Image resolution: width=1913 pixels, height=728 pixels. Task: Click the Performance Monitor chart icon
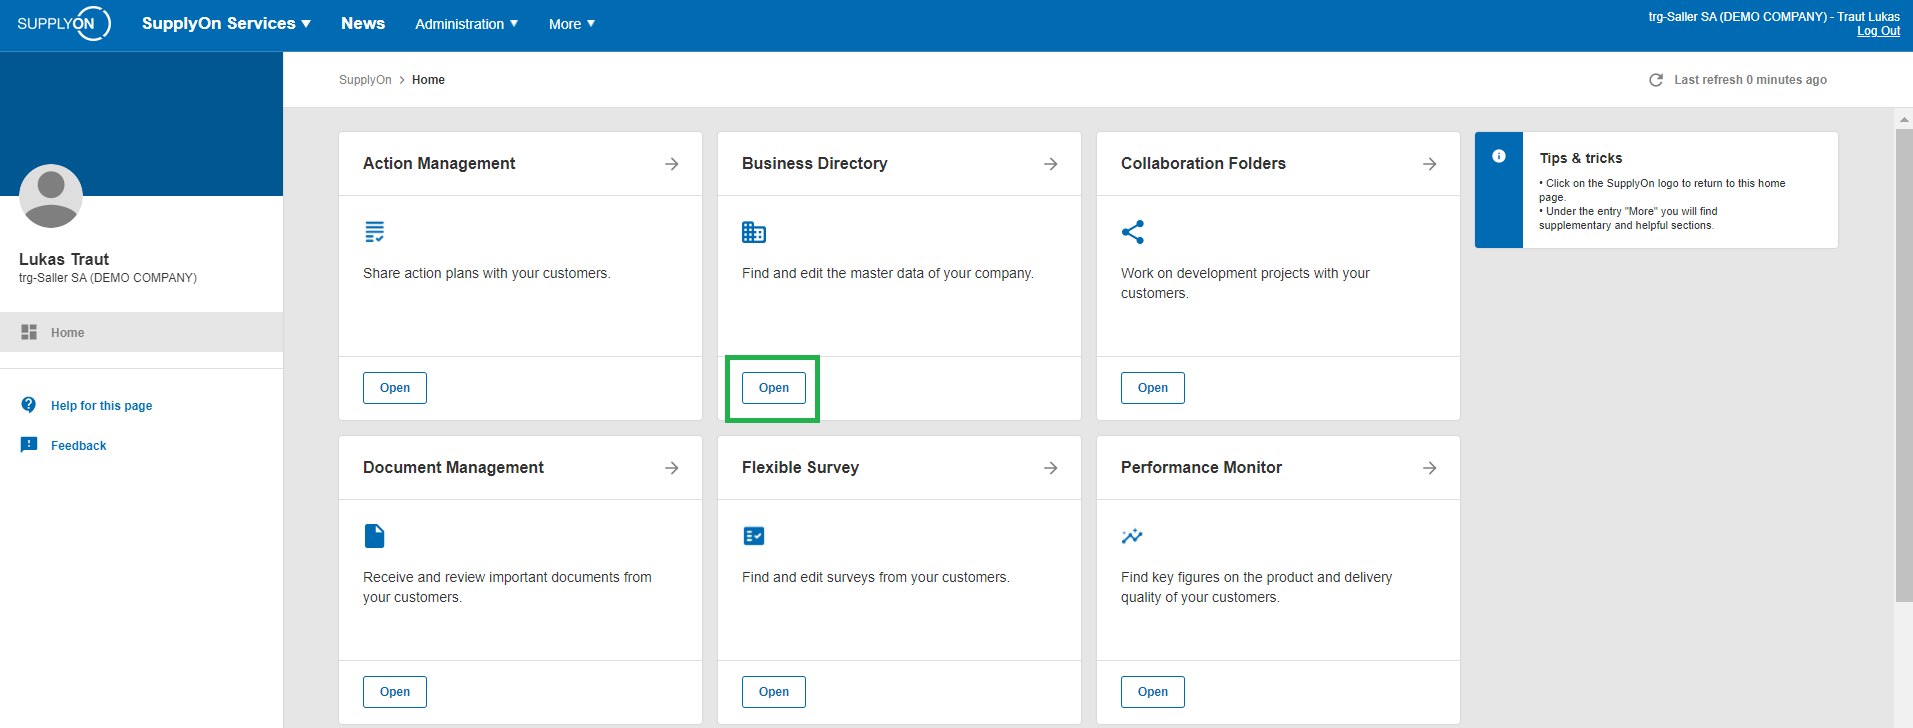[1132, 536]
